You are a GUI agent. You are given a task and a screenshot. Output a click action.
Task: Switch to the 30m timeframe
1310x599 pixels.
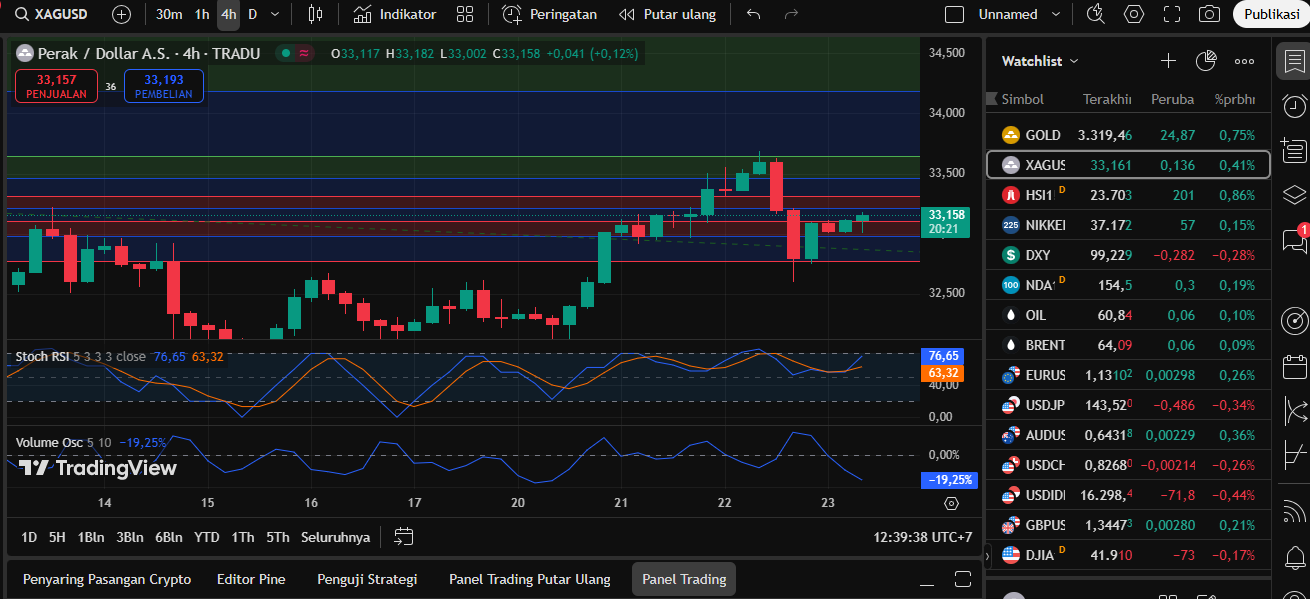[x=169, y=15]
